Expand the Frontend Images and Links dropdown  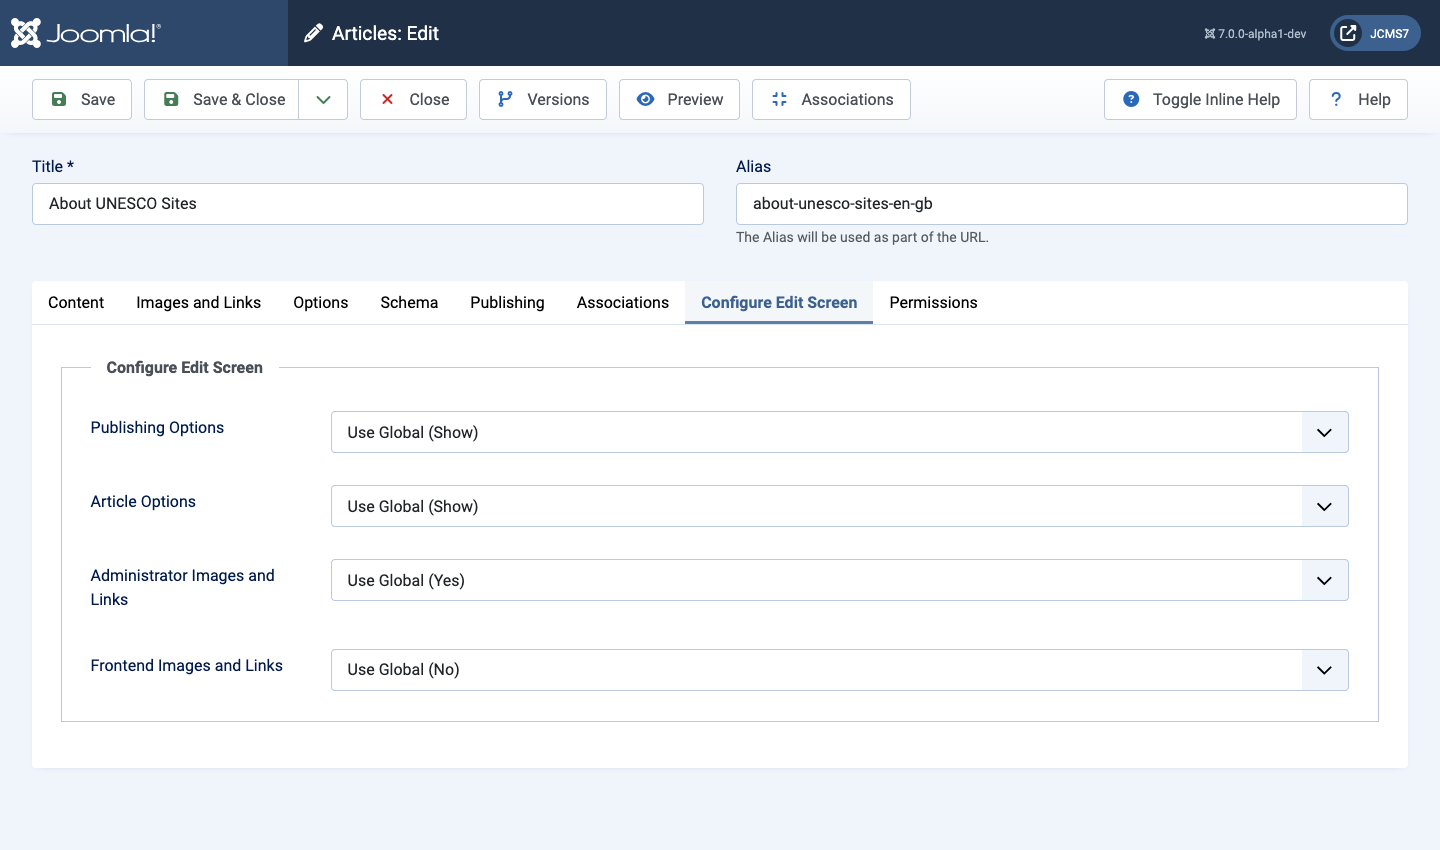point(840,670)
